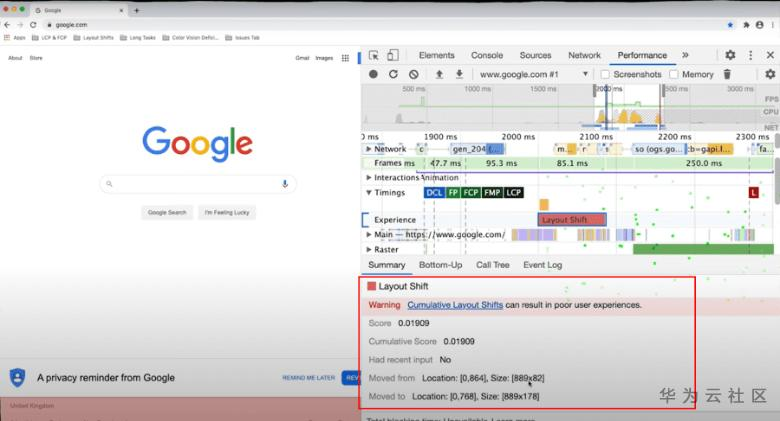The image size is (780, 421).
Task: Open the Apps bookmarks shortcut
Action: pyautogui.click(x=15, y=38)
